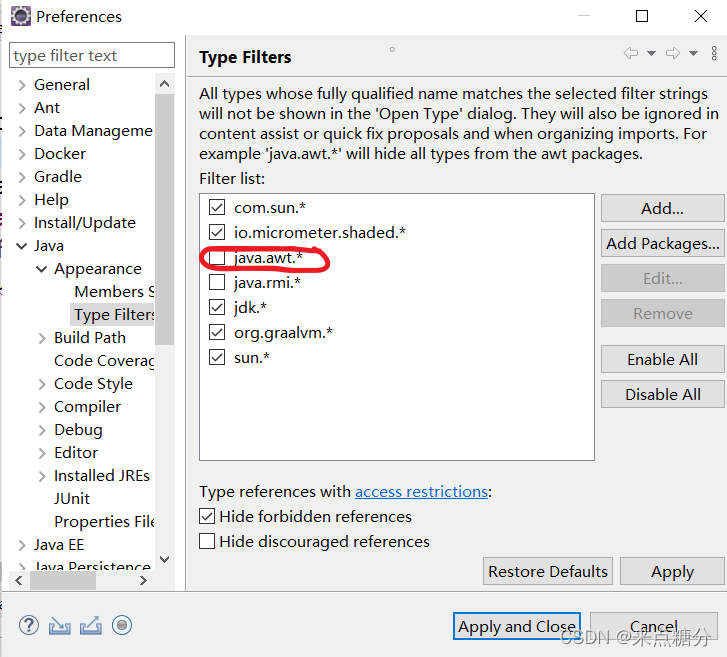The width and height of the screenshot is (727, 657).
Task: Select the Code Coverage tree item
Action: pos(104,361)
